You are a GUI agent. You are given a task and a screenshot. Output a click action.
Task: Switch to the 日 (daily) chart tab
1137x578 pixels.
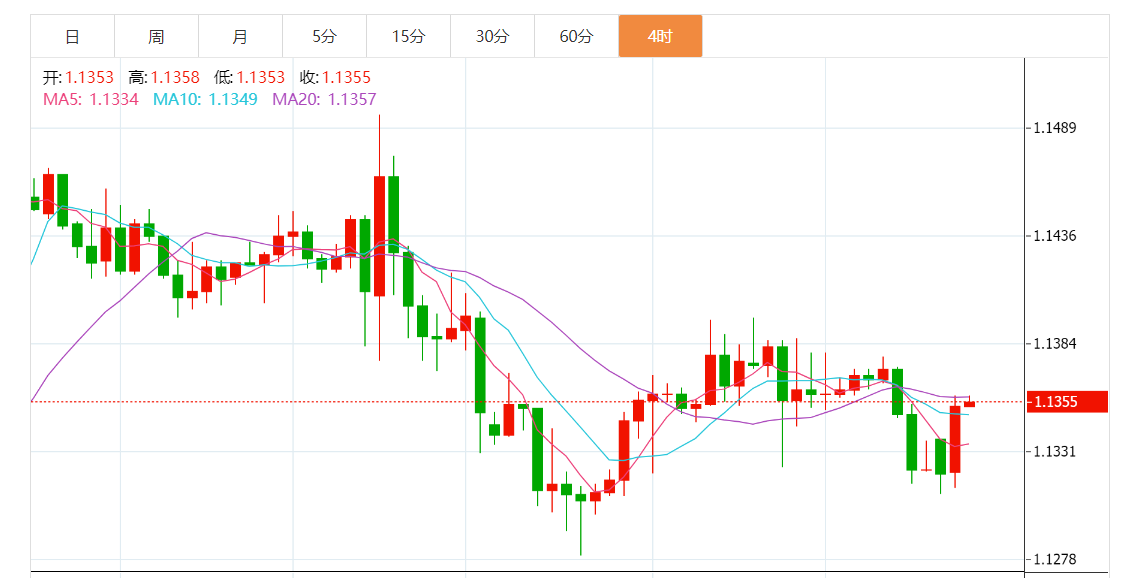pyautogui.click(x=72, y=37)
